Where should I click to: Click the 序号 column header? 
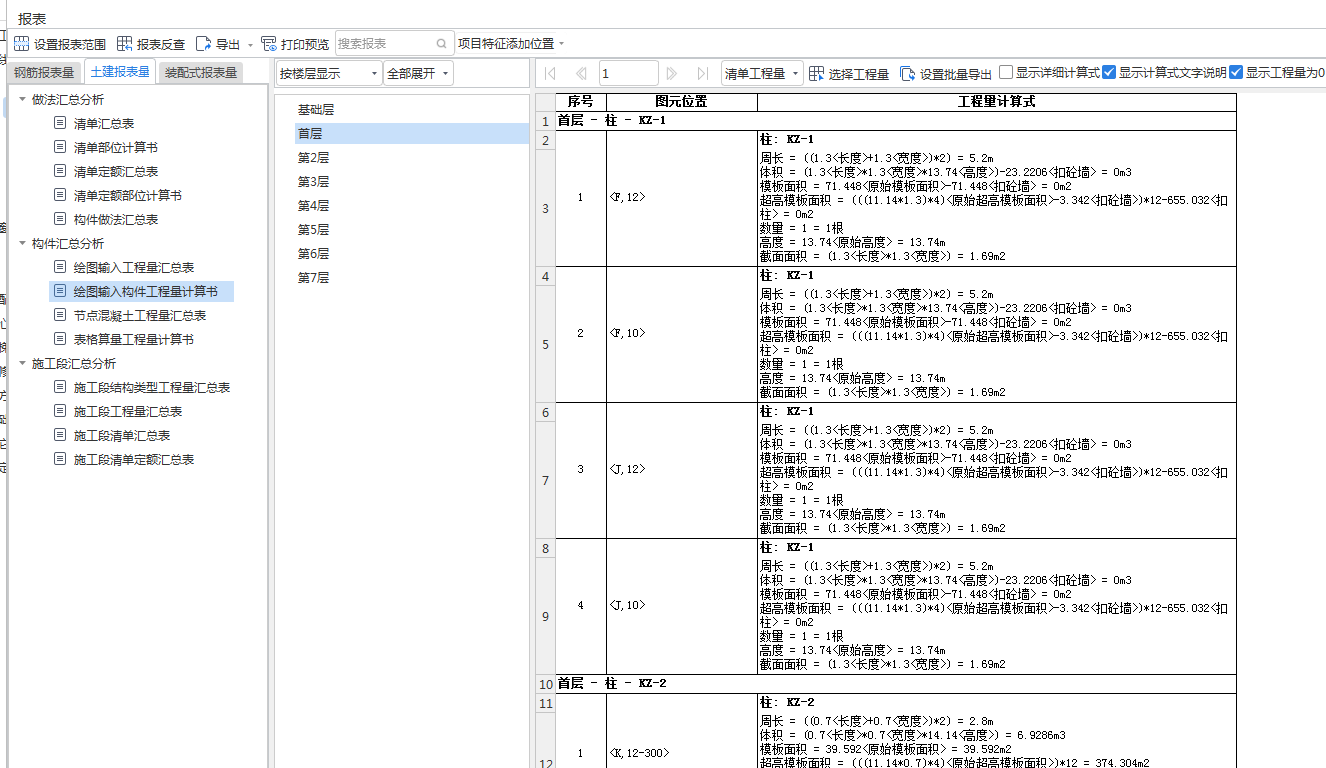click(x=581, y=102)
